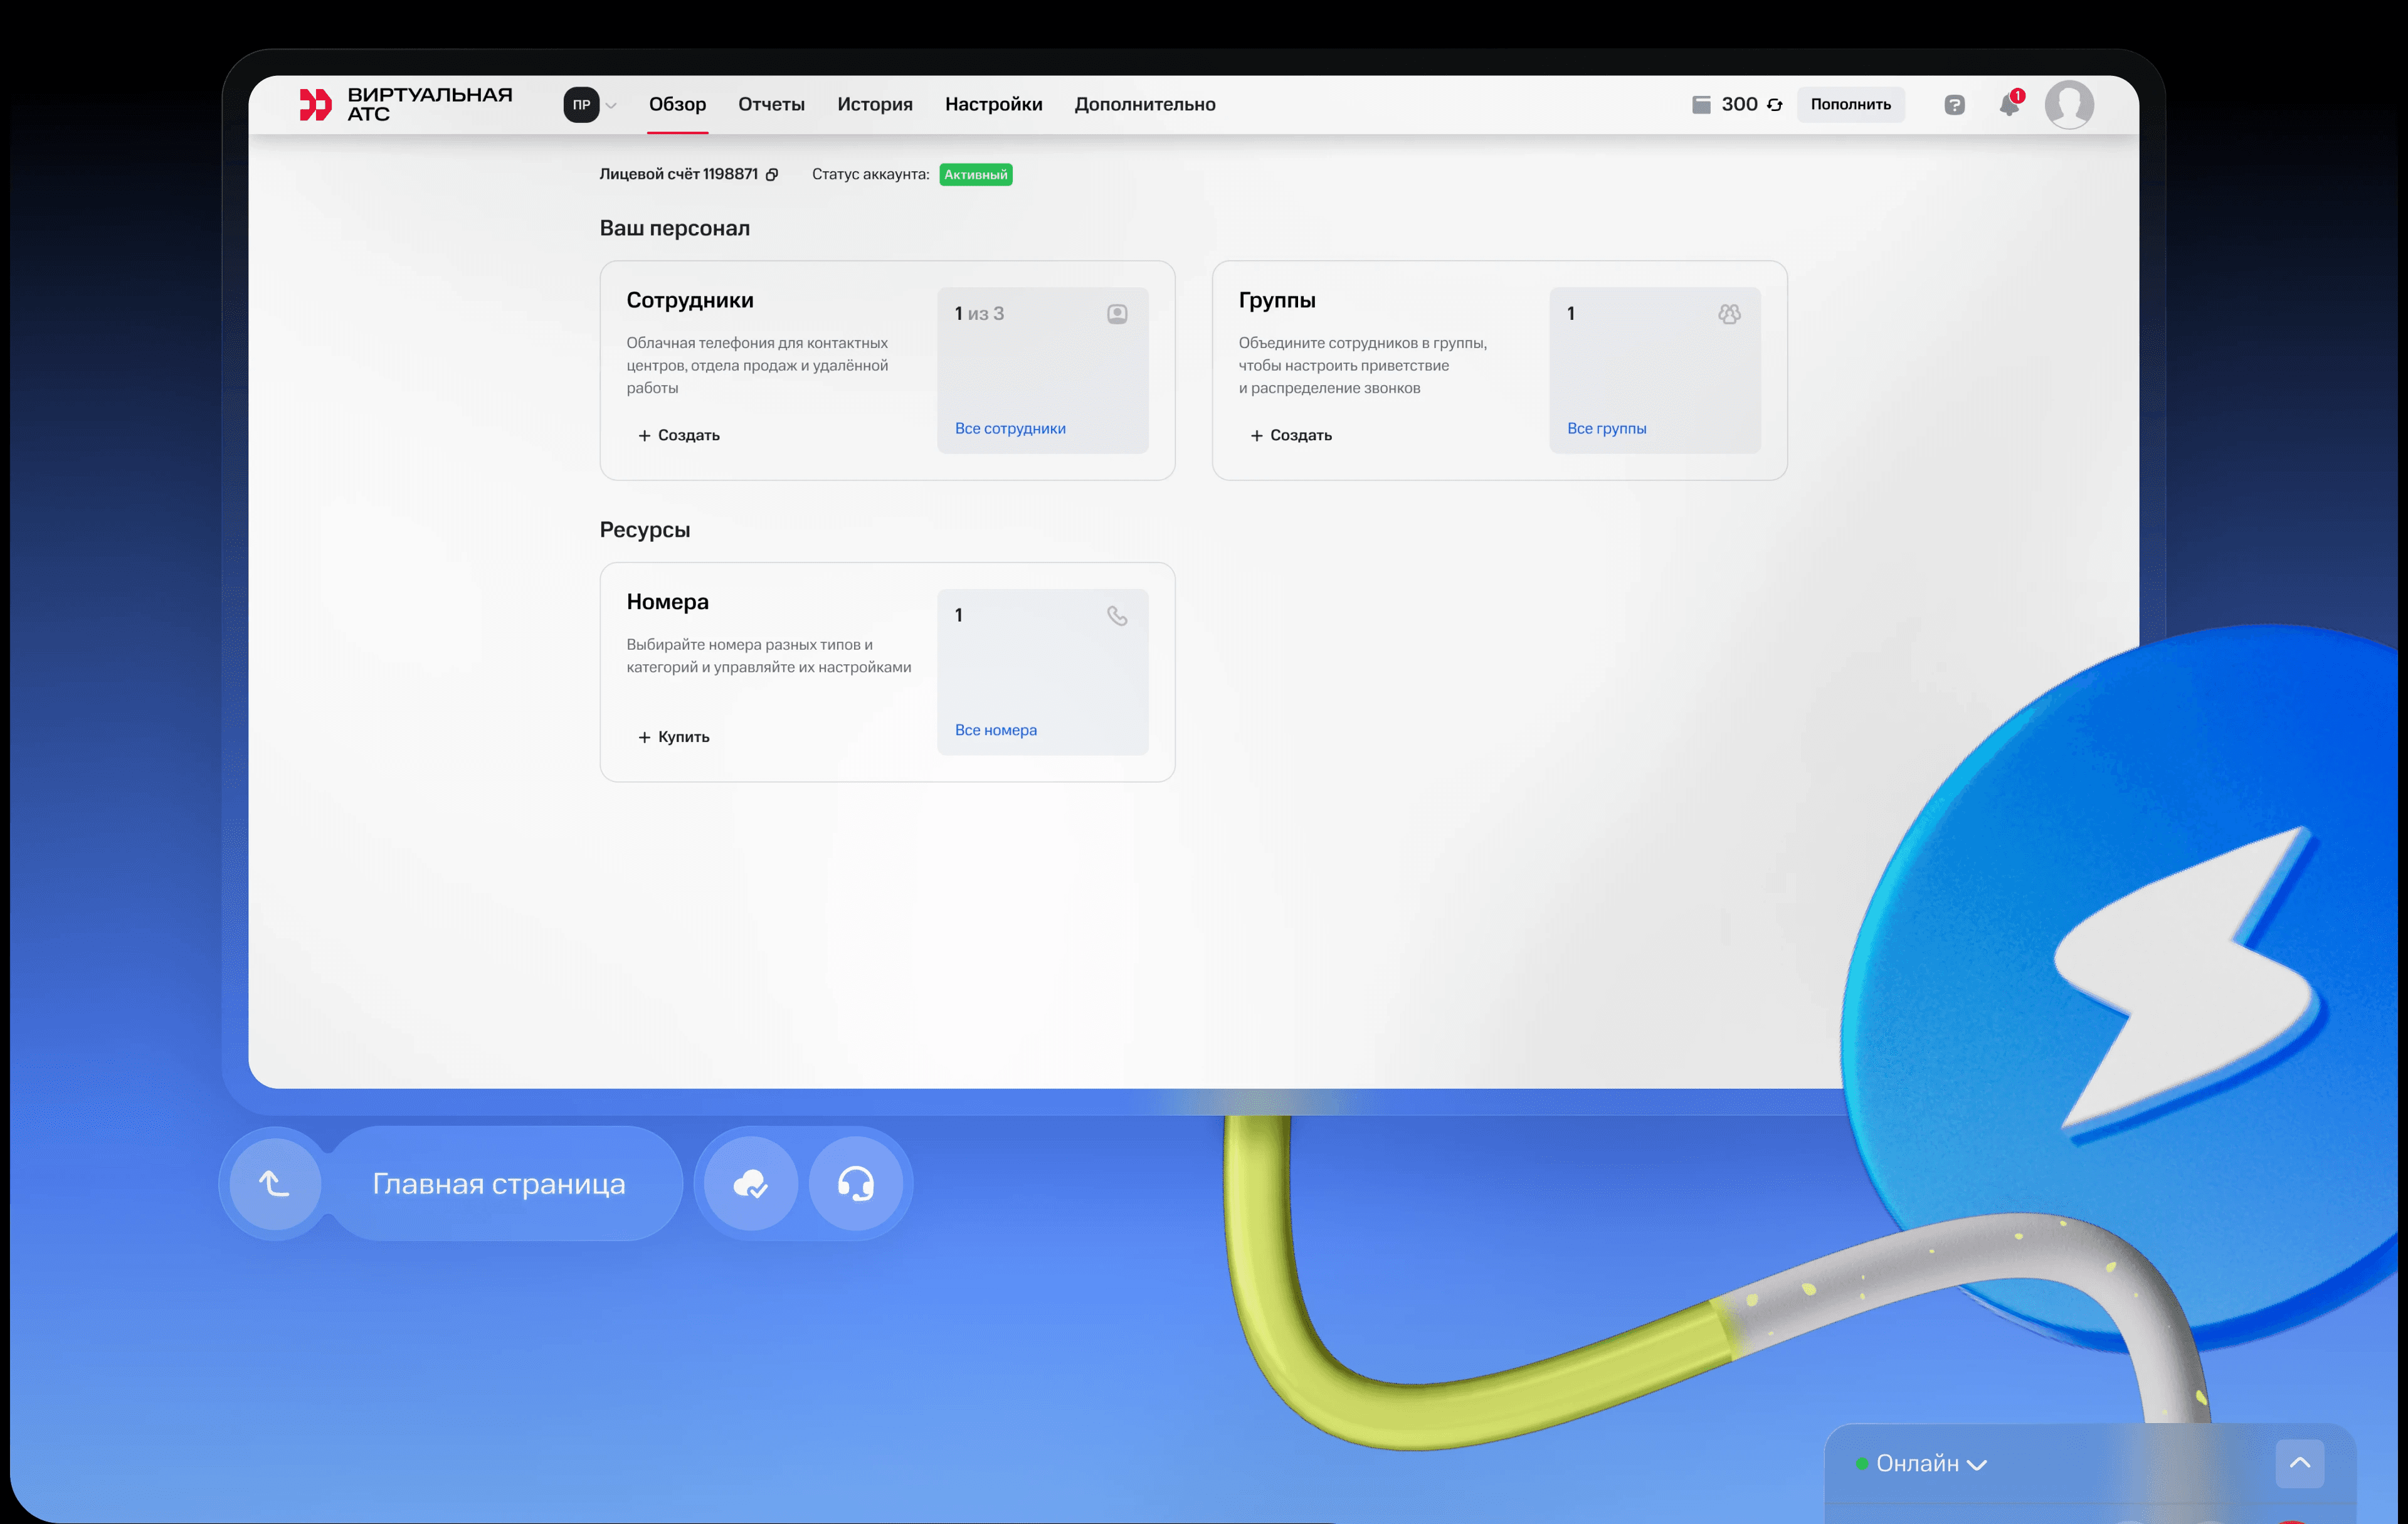Click the Главная страница pill
This screenshot has height=1524, width=2408.
point(499,1184)
